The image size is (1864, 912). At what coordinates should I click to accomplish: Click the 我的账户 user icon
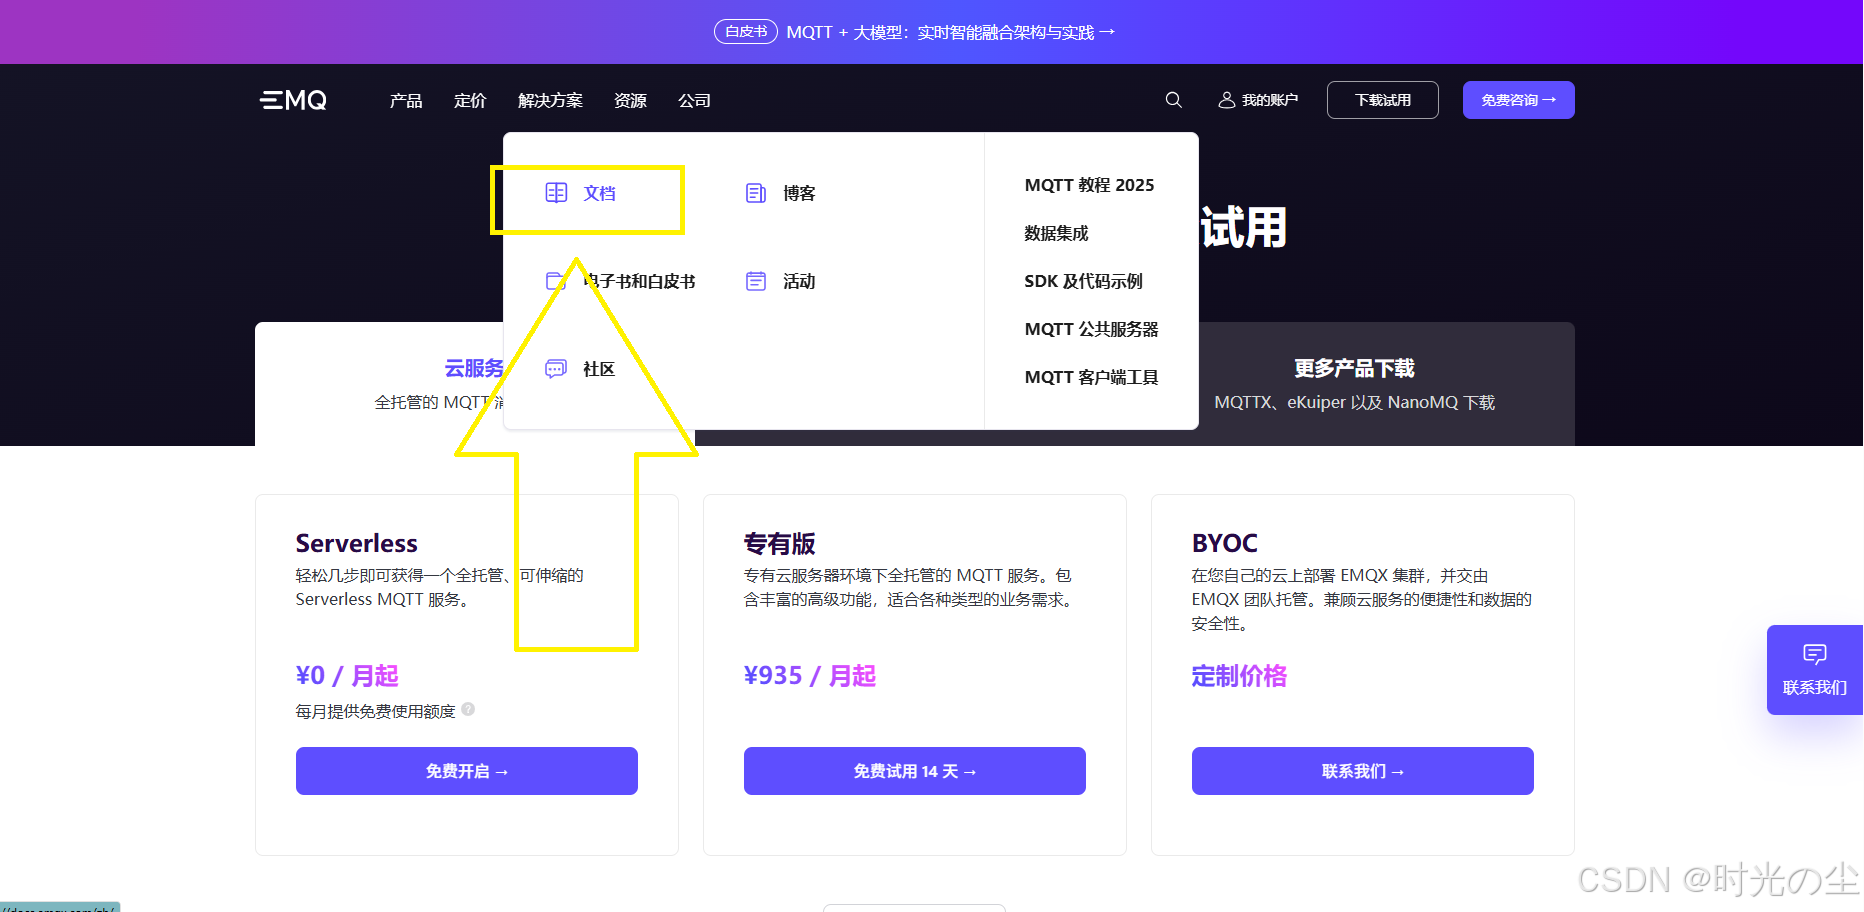coord(1226,100)
